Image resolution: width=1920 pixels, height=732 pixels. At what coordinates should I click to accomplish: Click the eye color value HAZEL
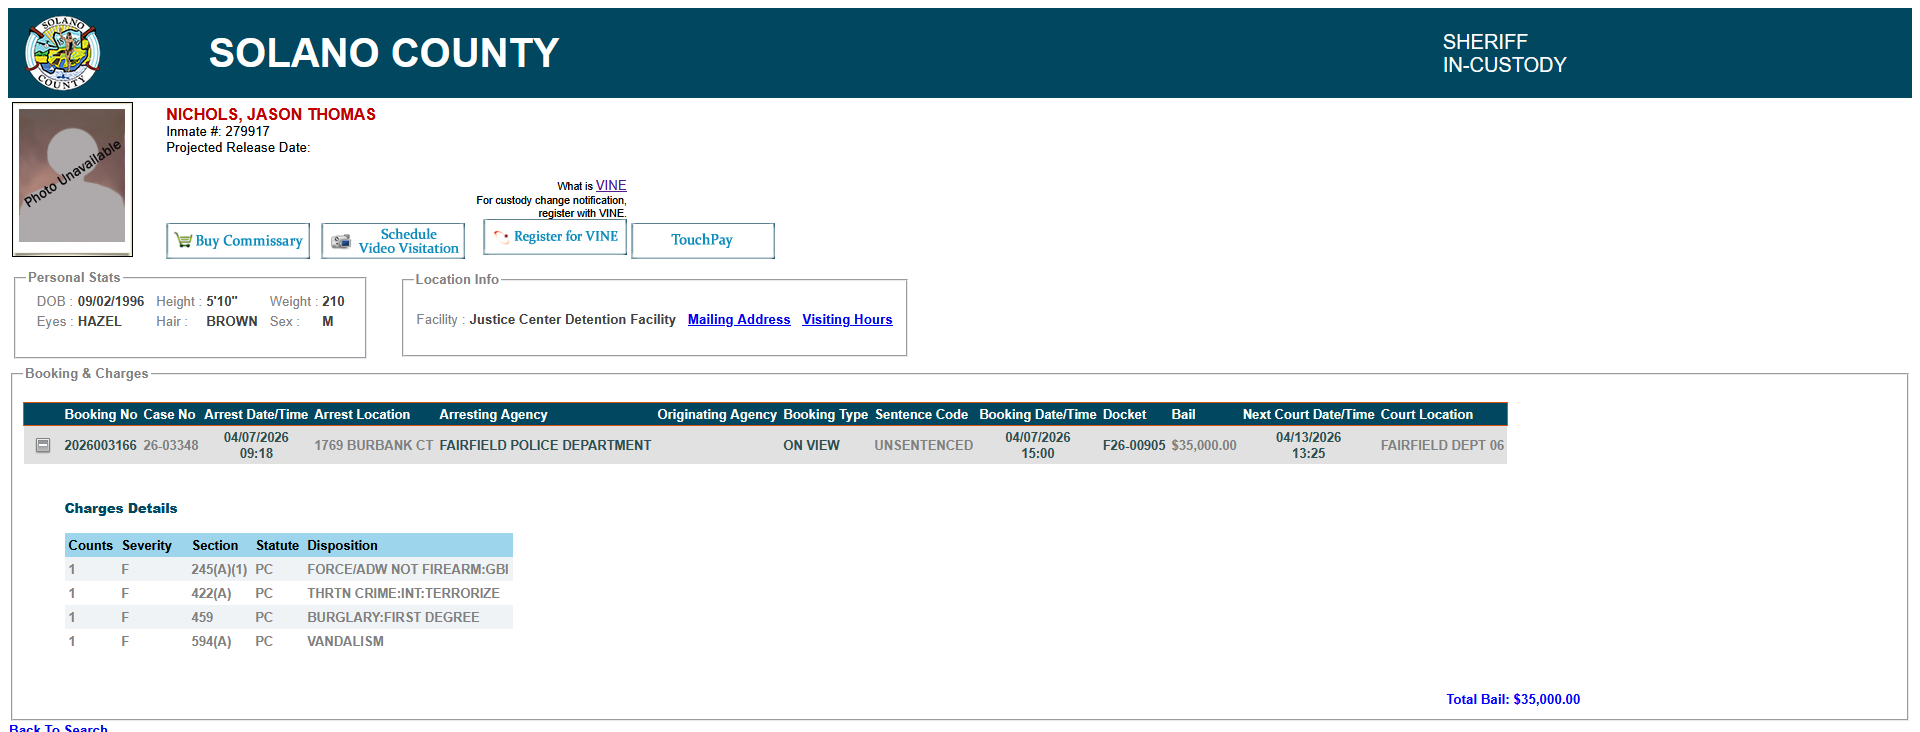pyautogui.click(x=100, y=321)
